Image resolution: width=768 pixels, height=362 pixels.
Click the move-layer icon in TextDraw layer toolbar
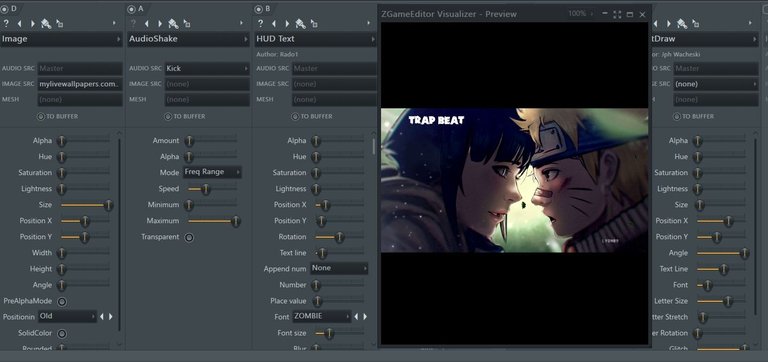click(x=696, y=23)
